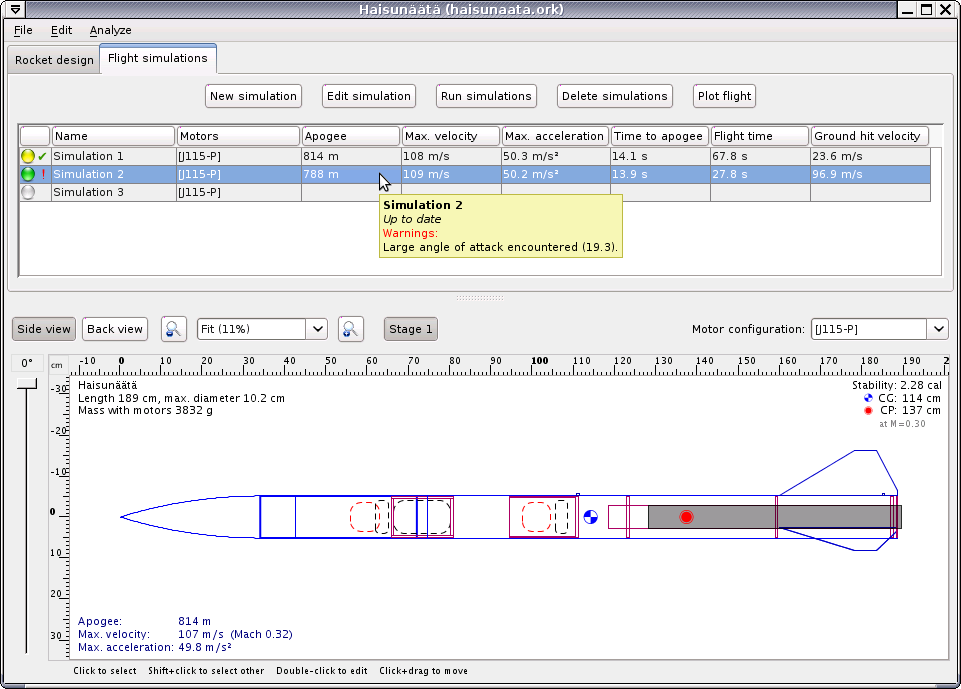Click the red CP marker on the rocket

(686, 517)
